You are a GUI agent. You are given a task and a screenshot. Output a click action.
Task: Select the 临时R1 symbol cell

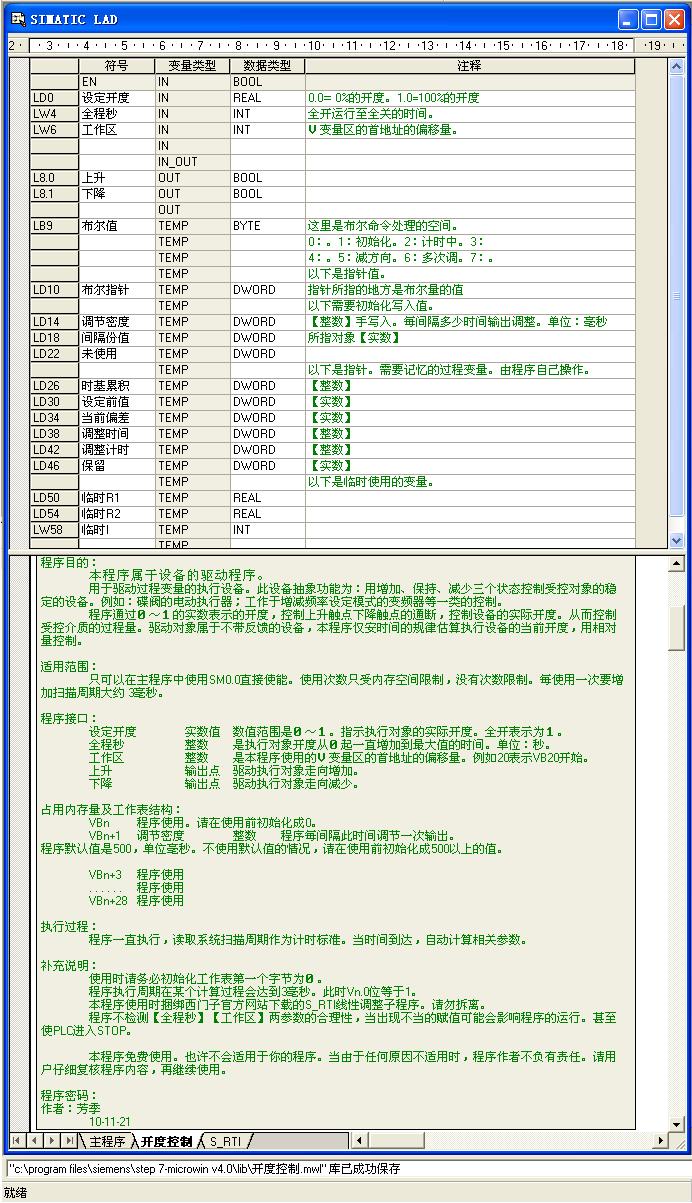tap(116, 498)
